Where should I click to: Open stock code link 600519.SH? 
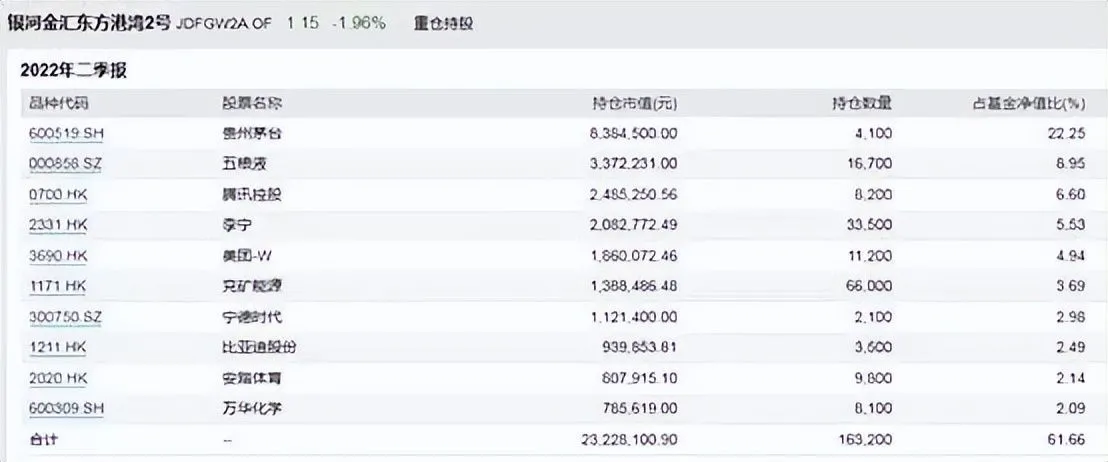click(68, 134)
